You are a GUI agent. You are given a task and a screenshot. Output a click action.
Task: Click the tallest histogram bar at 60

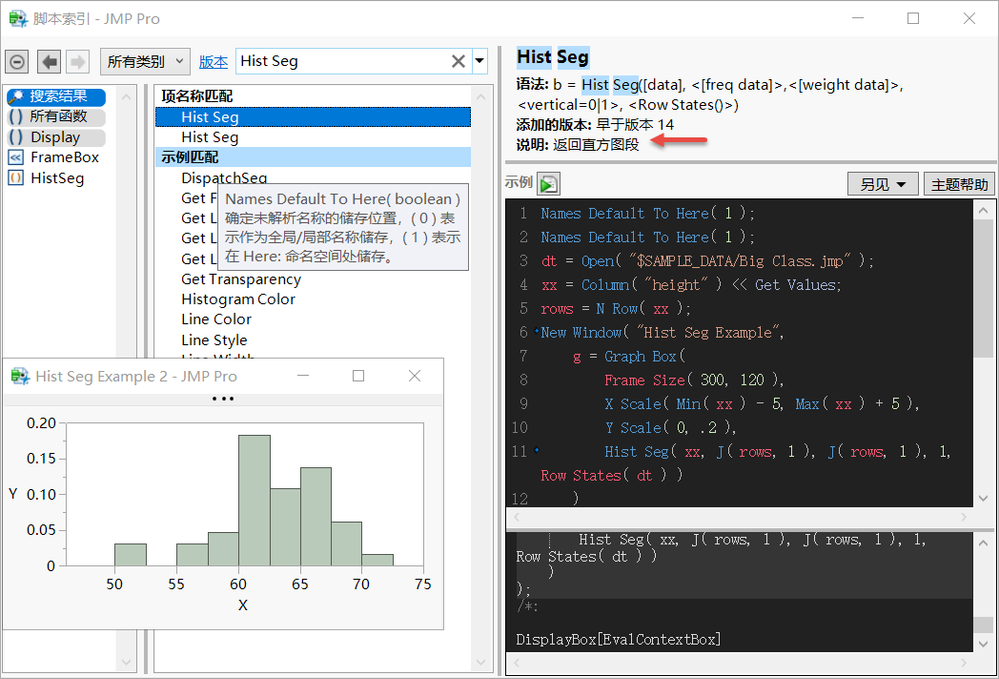(254, 500)
